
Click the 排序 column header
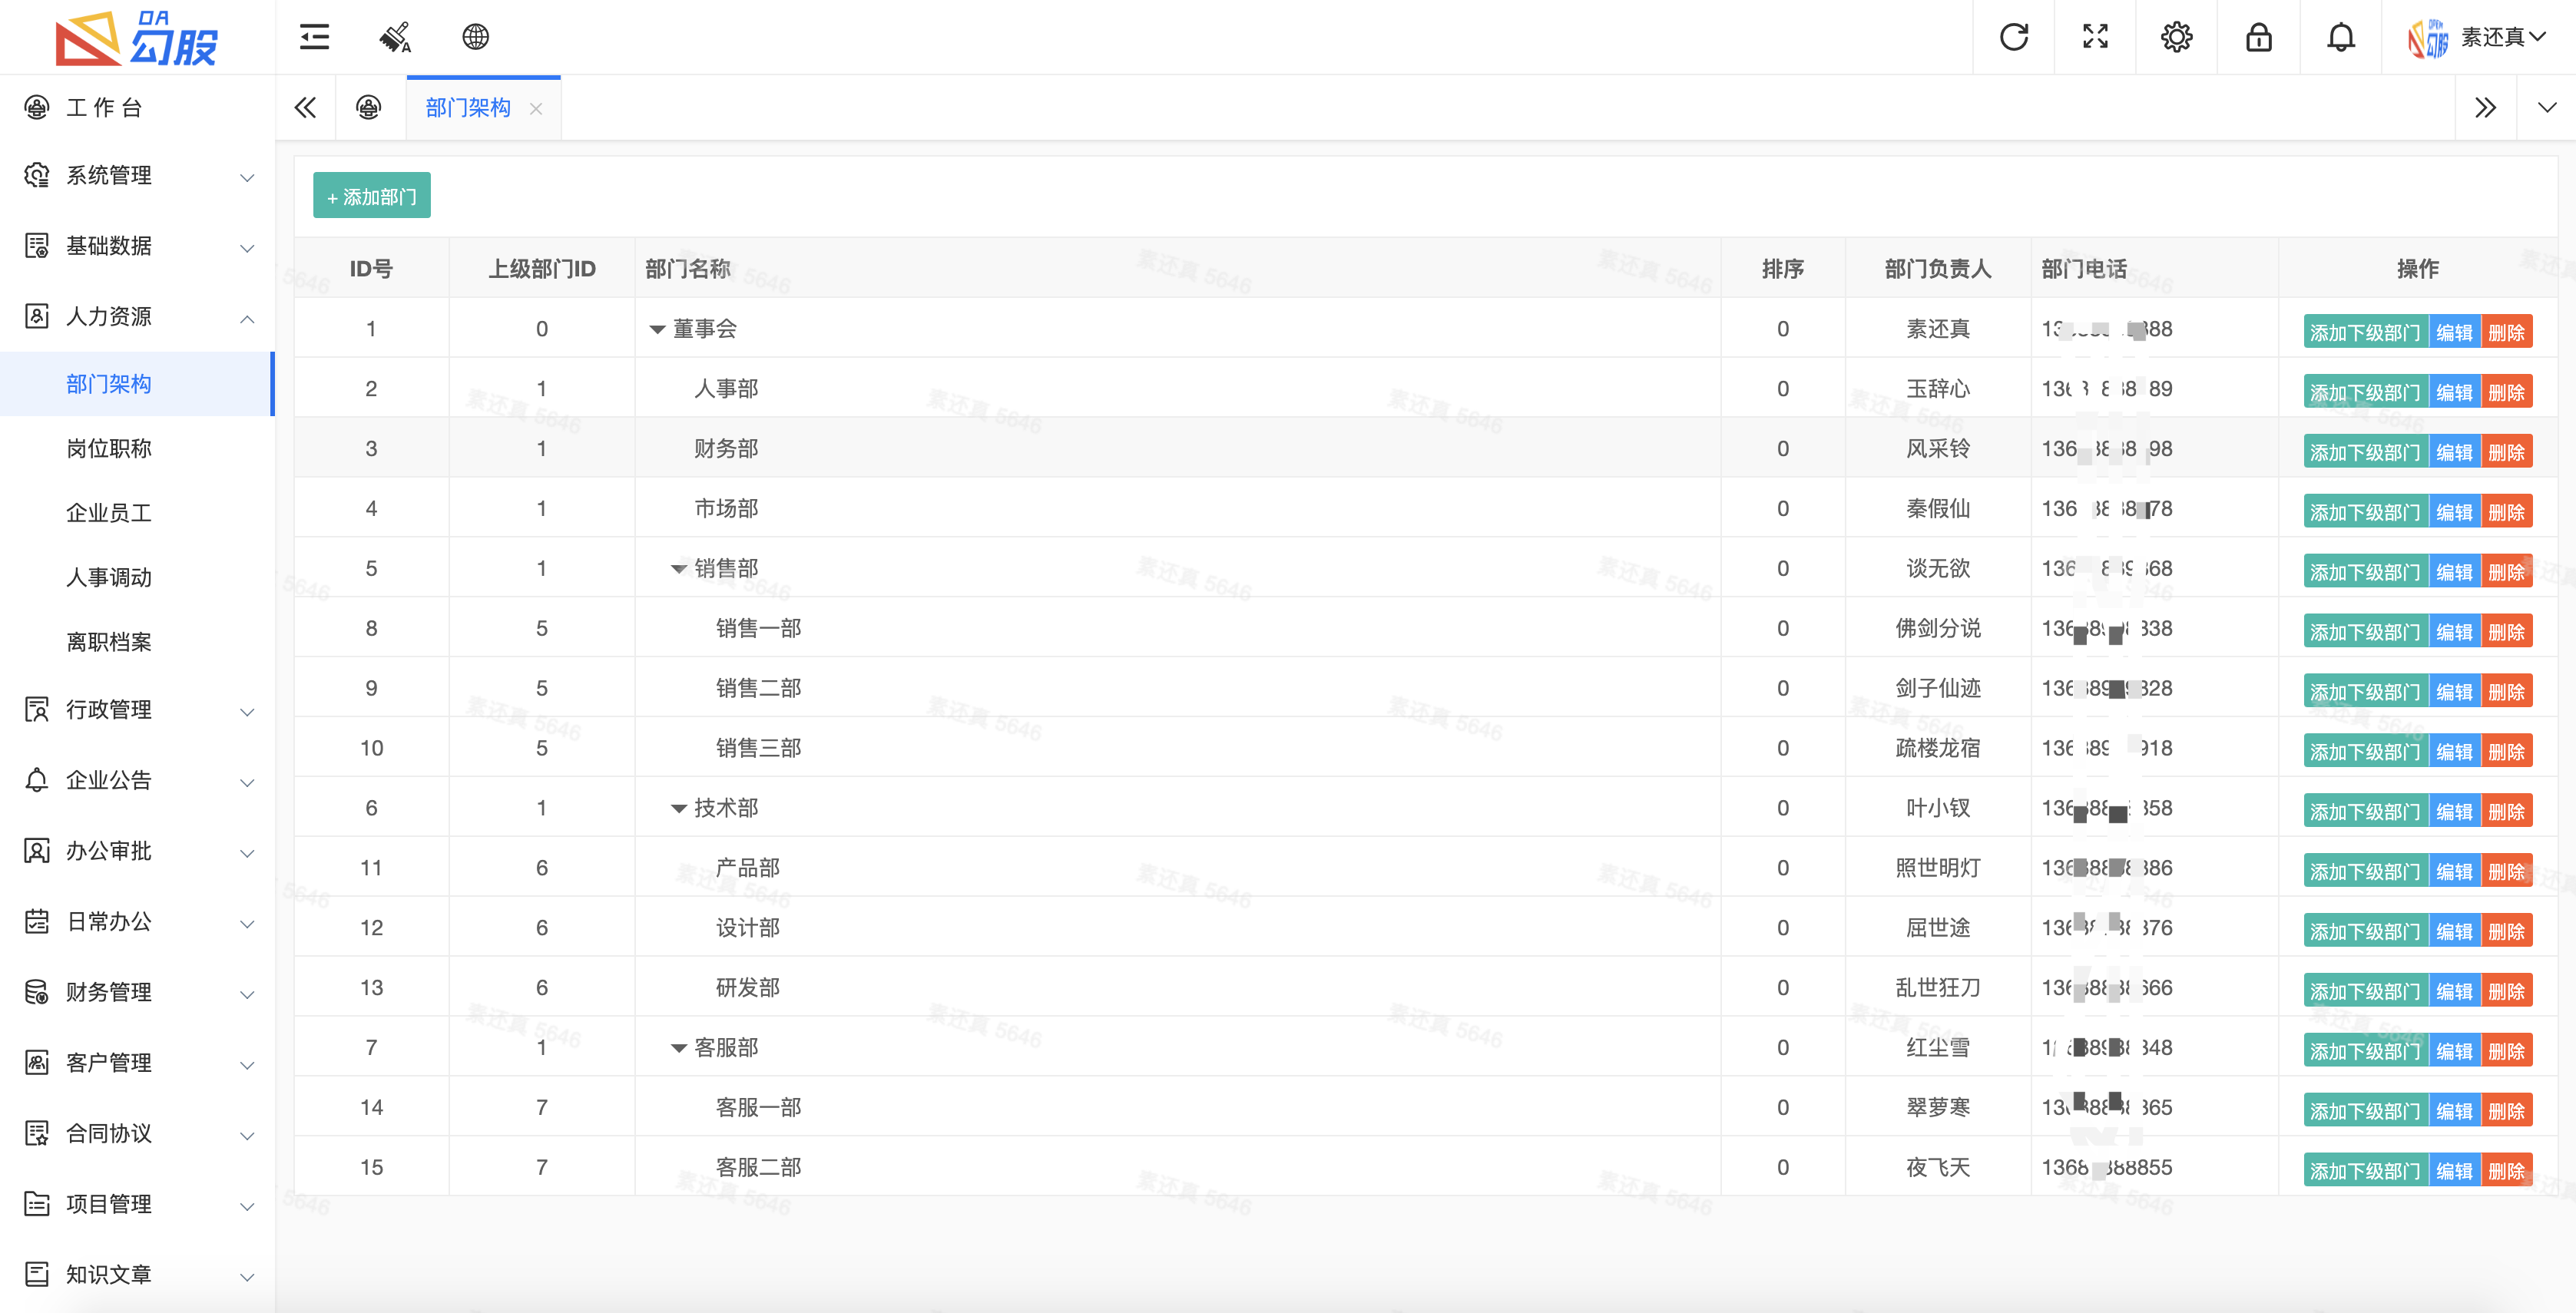[x=1782, y=268]
